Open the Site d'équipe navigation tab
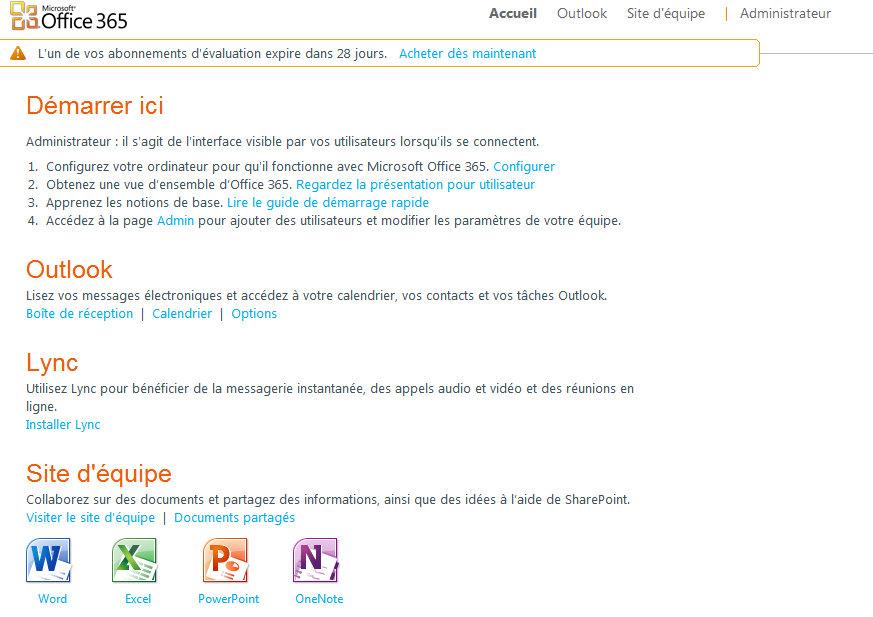Viewport: 873px width, 617px height. pos(666,13)
